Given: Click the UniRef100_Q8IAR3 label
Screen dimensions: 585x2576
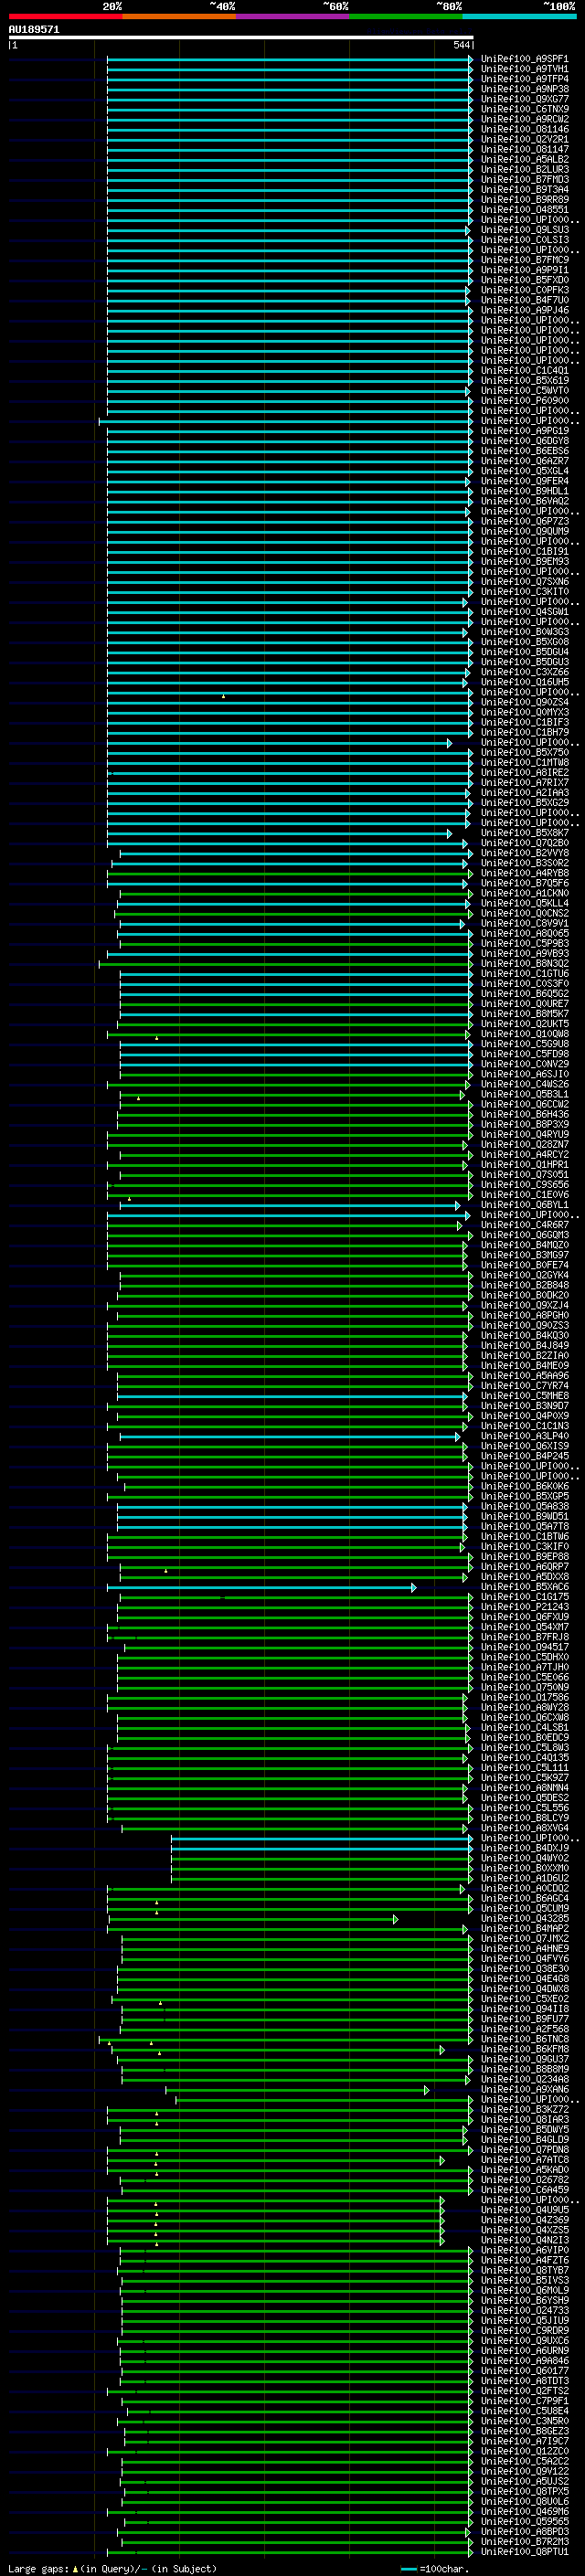Looking at the screenshot, I should [524, 2120].
